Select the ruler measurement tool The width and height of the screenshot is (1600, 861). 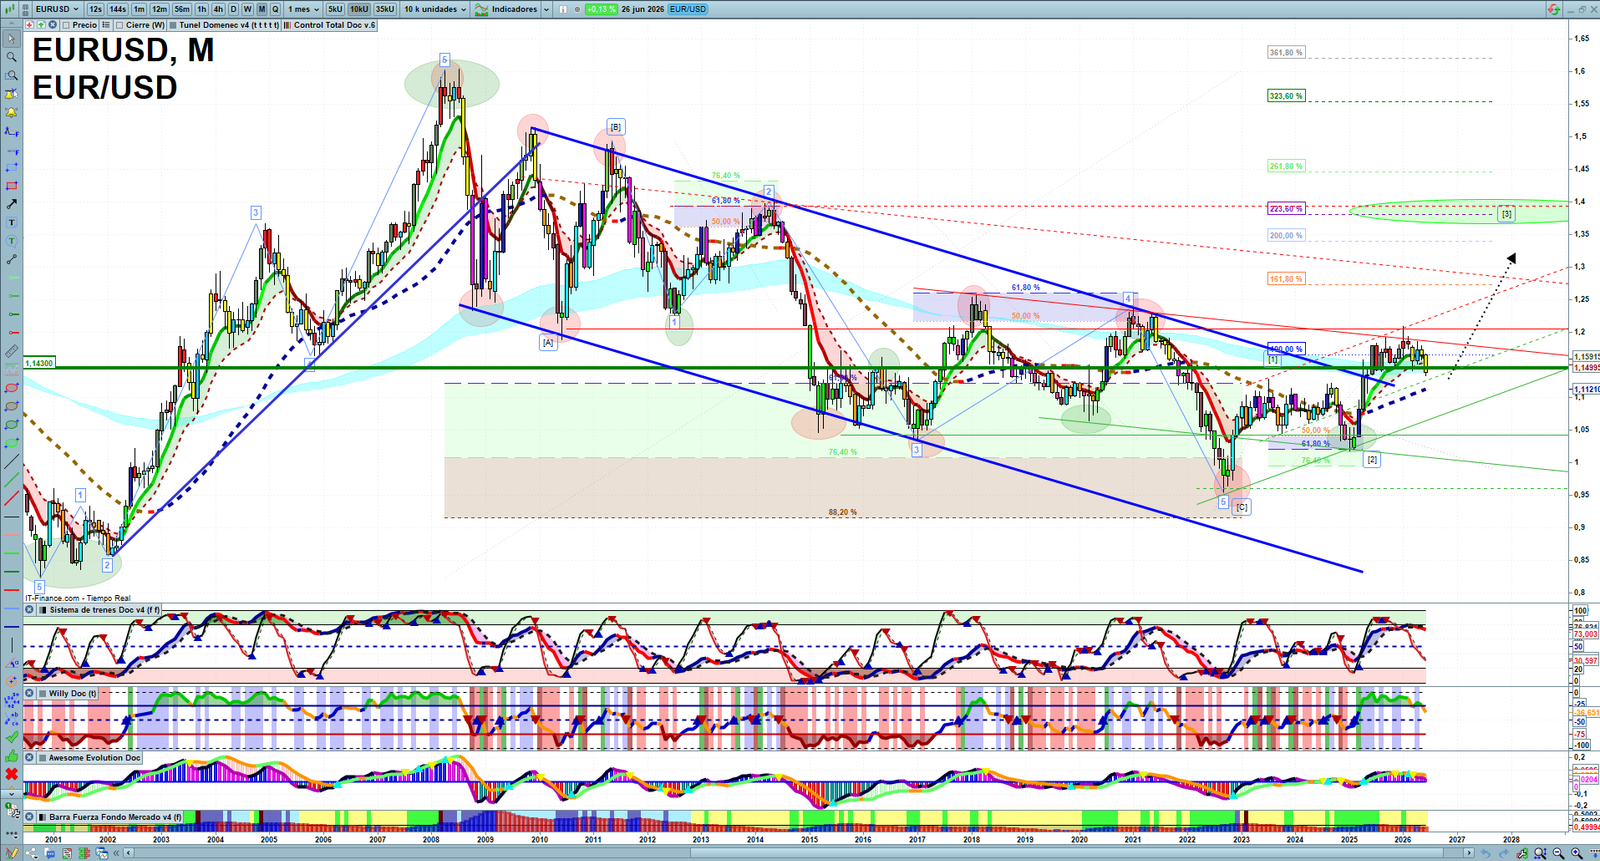click(x=11, y=351)
